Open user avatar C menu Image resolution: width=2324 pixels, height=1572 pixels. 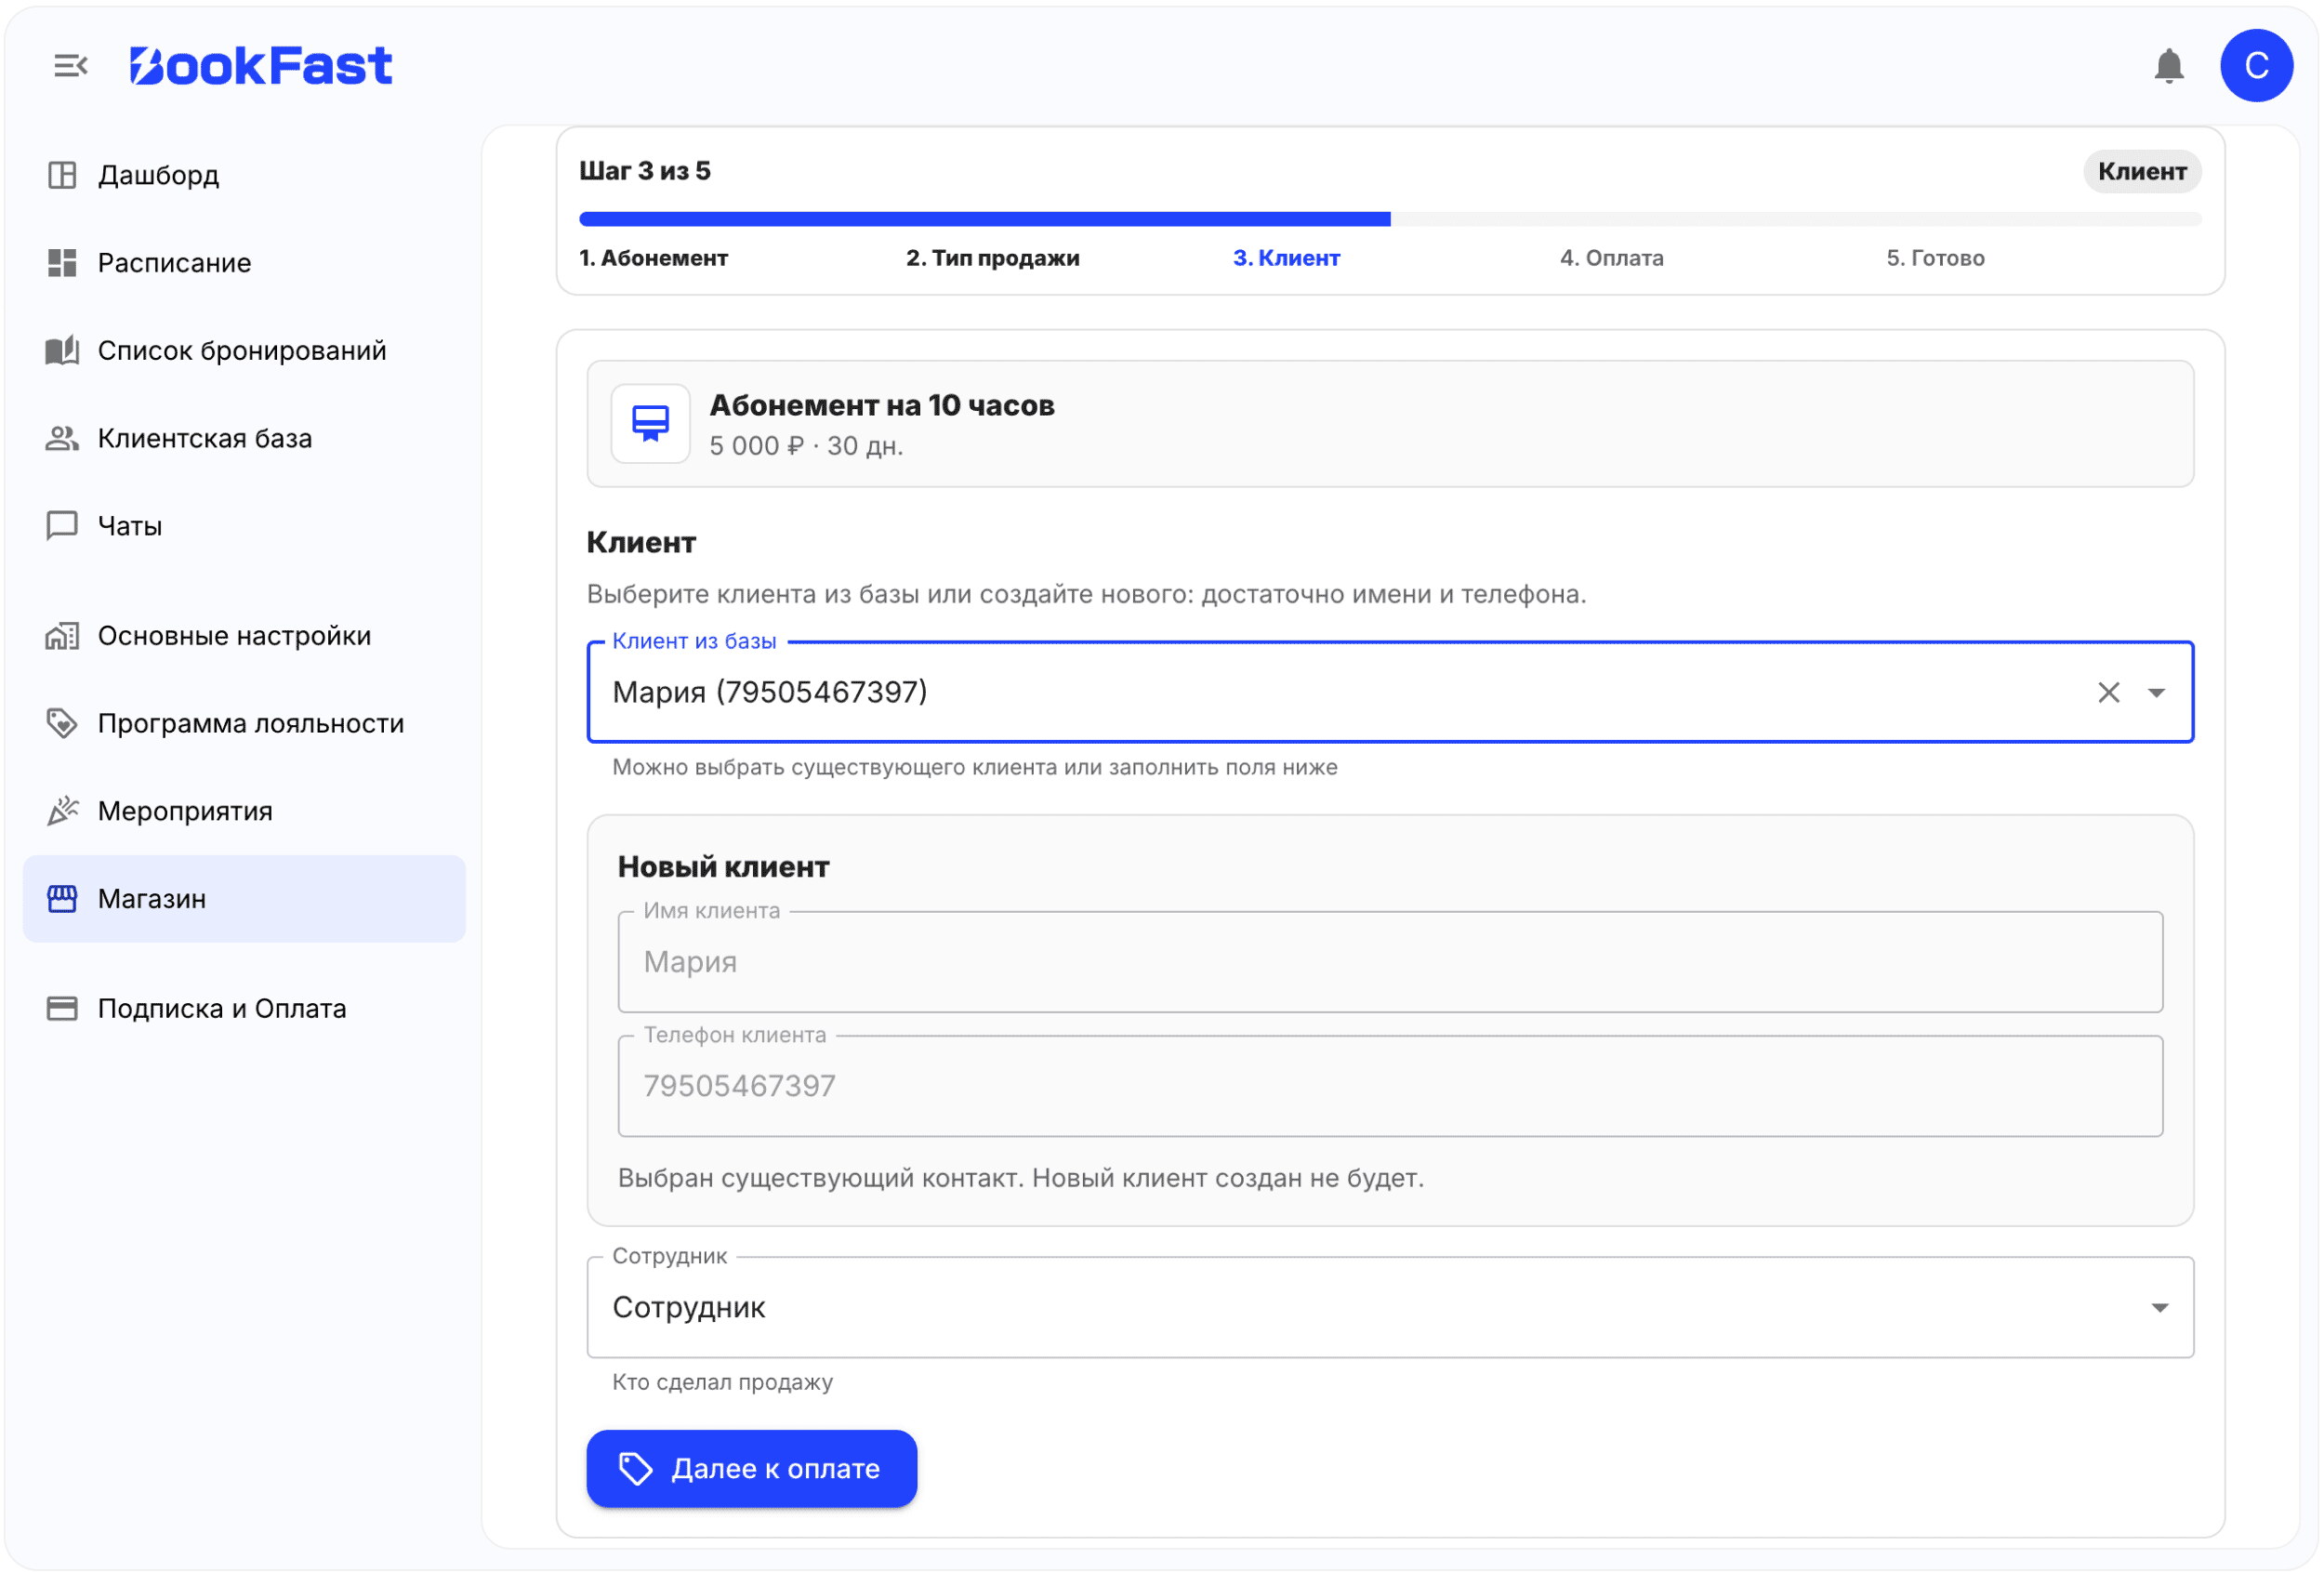tap(2256, 66)
